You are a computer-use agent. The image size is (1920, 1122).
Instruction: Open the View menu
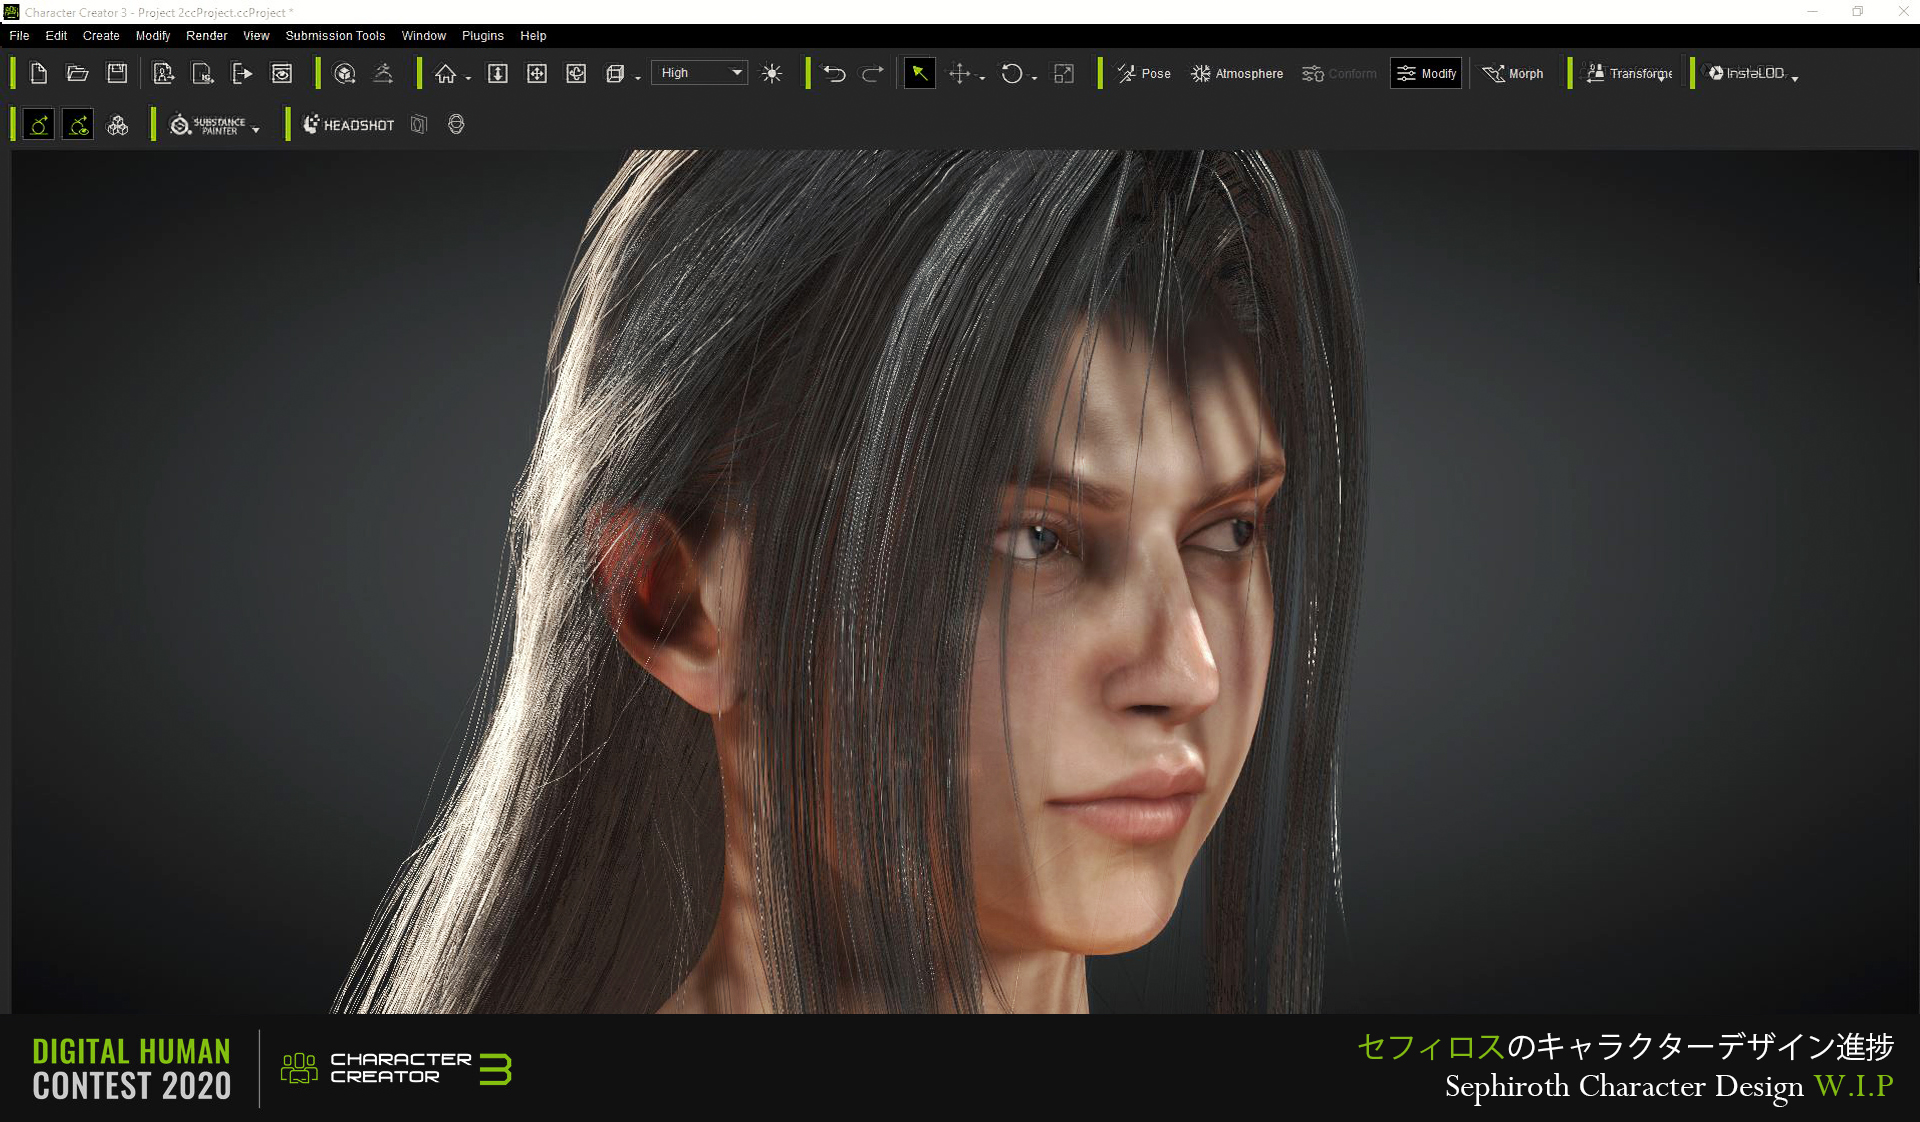click(x=256, y=35)
